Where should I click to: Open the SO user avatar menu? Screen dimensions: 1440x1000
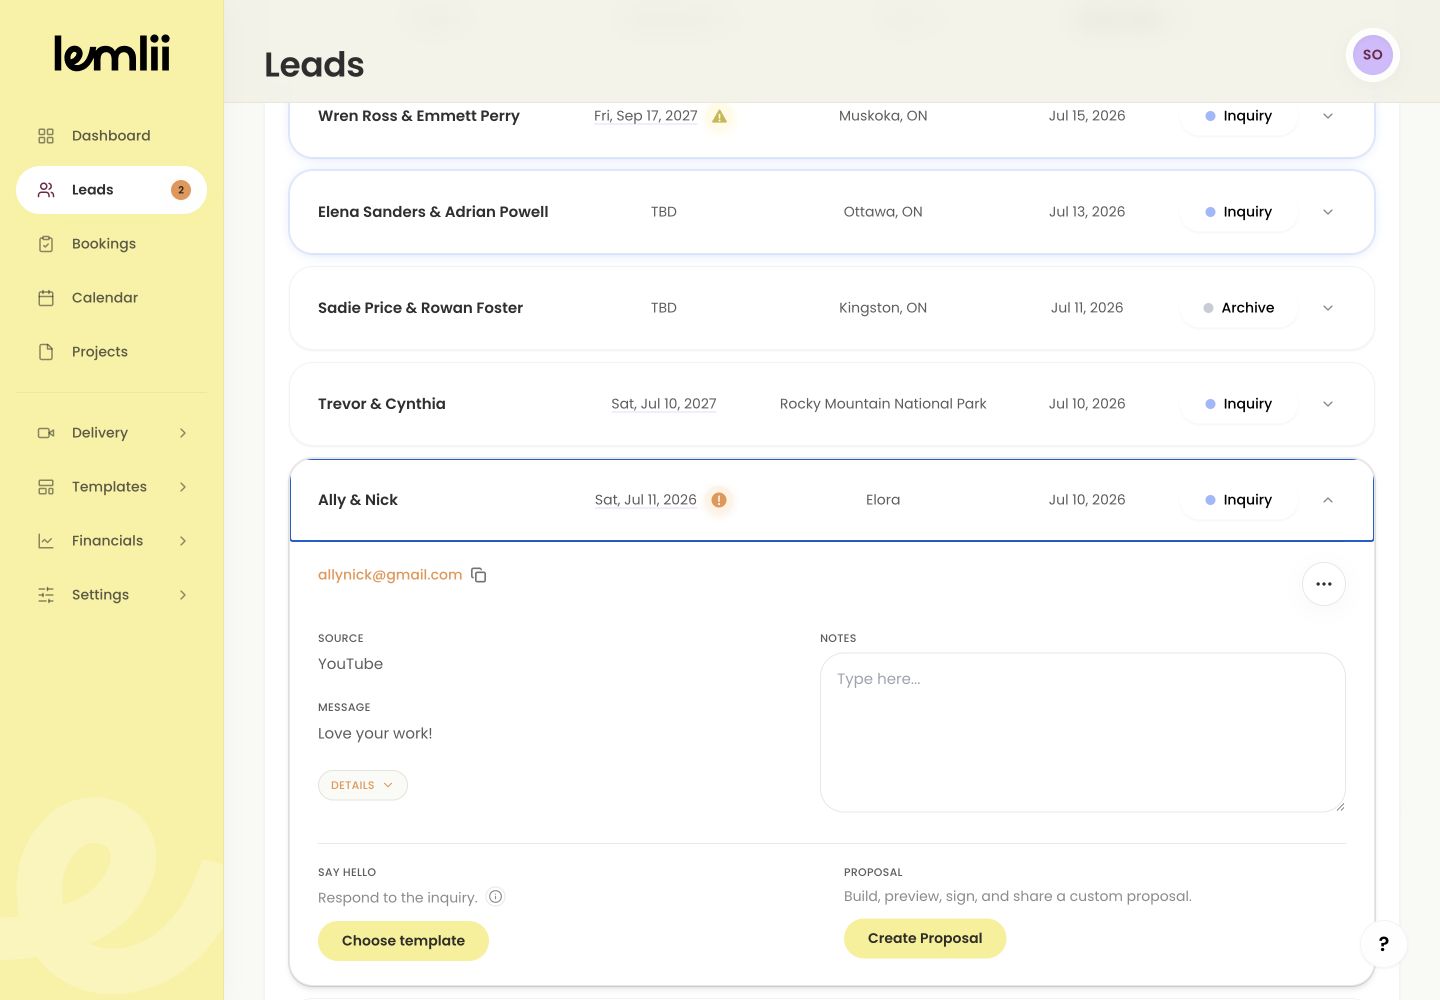coord(1373,55)
